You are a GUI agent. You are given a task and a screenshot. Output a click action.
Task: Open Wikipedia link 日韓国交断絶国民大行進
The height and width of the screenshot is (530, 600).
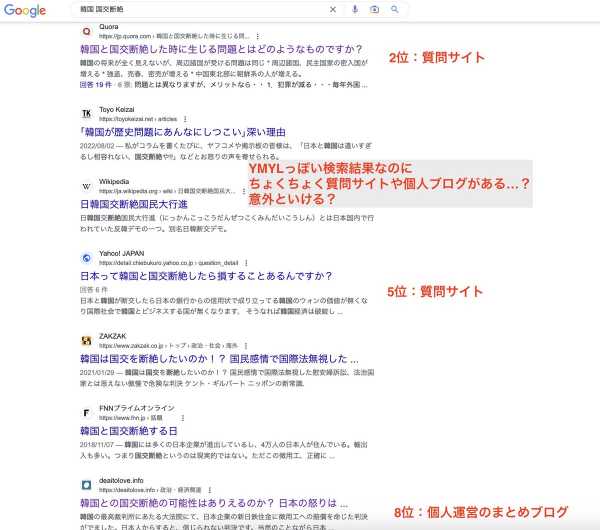134,204
